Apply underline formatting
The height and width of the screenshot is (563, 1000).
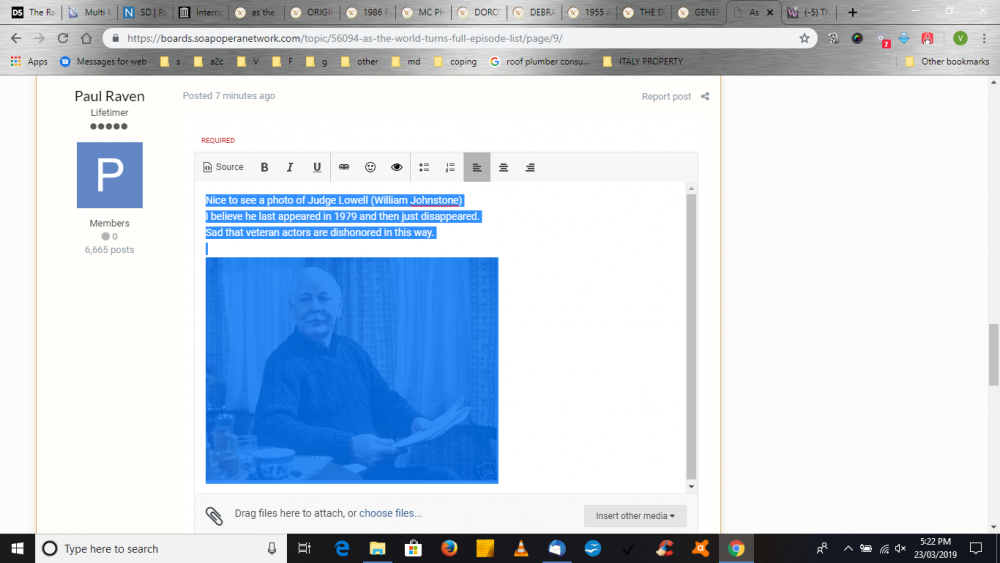coord(317,167)
